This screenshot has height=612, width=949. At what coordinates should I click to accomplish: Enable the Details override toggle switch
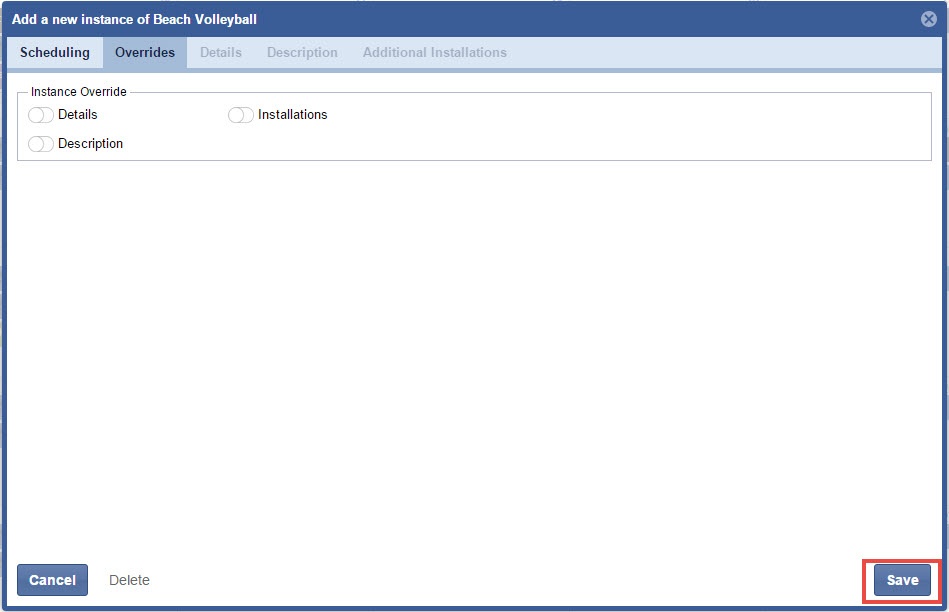tap(41, 115)
